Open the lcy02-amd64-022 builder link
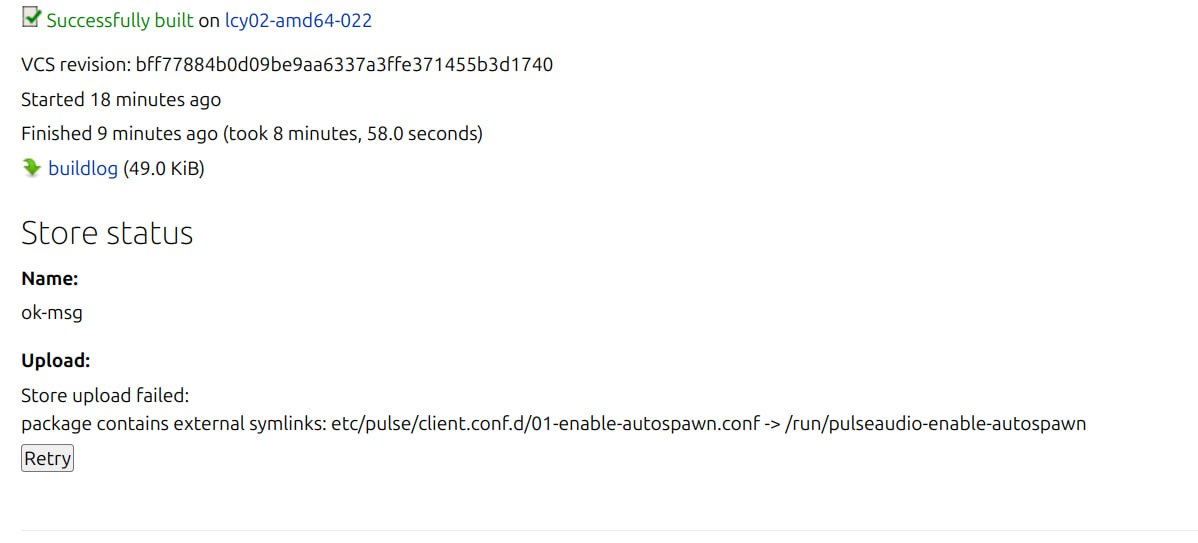Image resolution: width=1198 pixels, height=543 pixels. coord(298,20)
